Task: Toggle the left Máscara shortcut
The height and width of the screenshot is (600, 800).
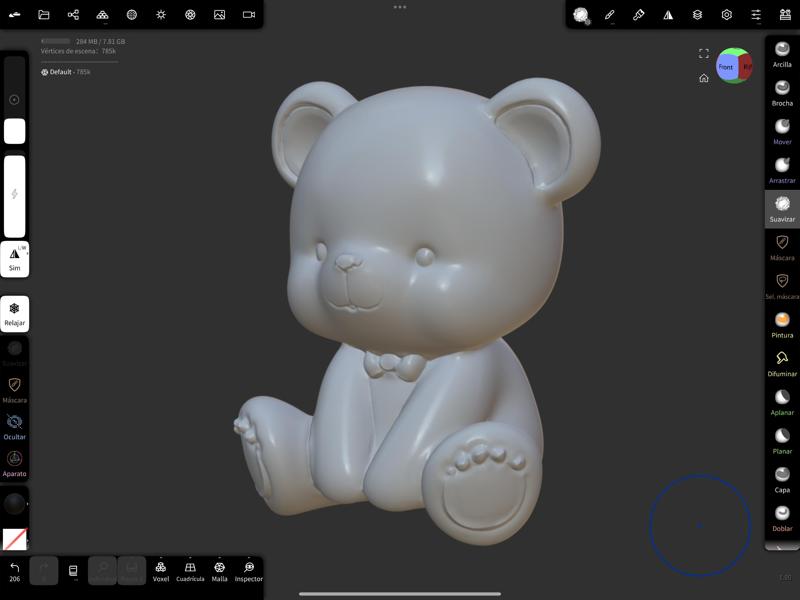Action: click(14, 390)
